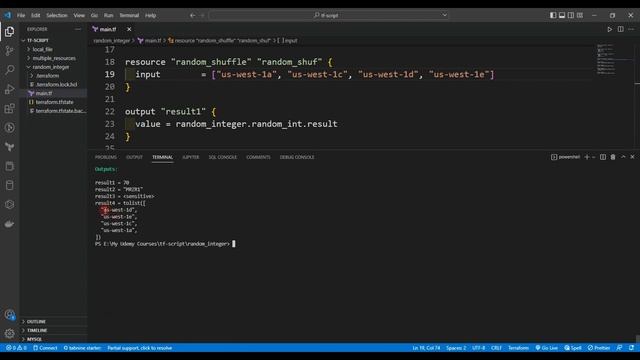Toggle the primary side bar layout icon
Image resolution: width=640 pixels, height=360 pixels.
coord(553,16)
